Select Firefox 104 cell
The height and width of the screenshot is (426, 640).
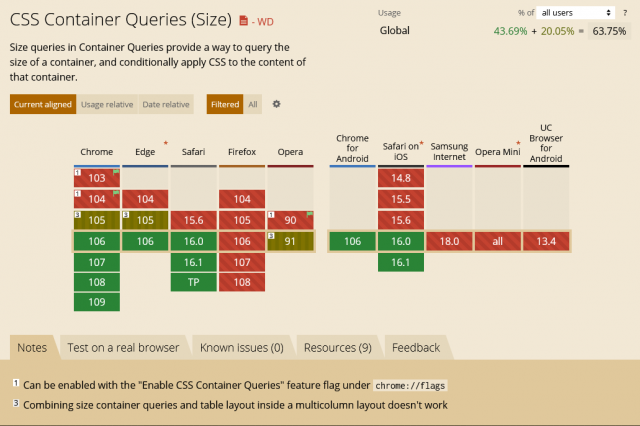[x=242, y=199]
